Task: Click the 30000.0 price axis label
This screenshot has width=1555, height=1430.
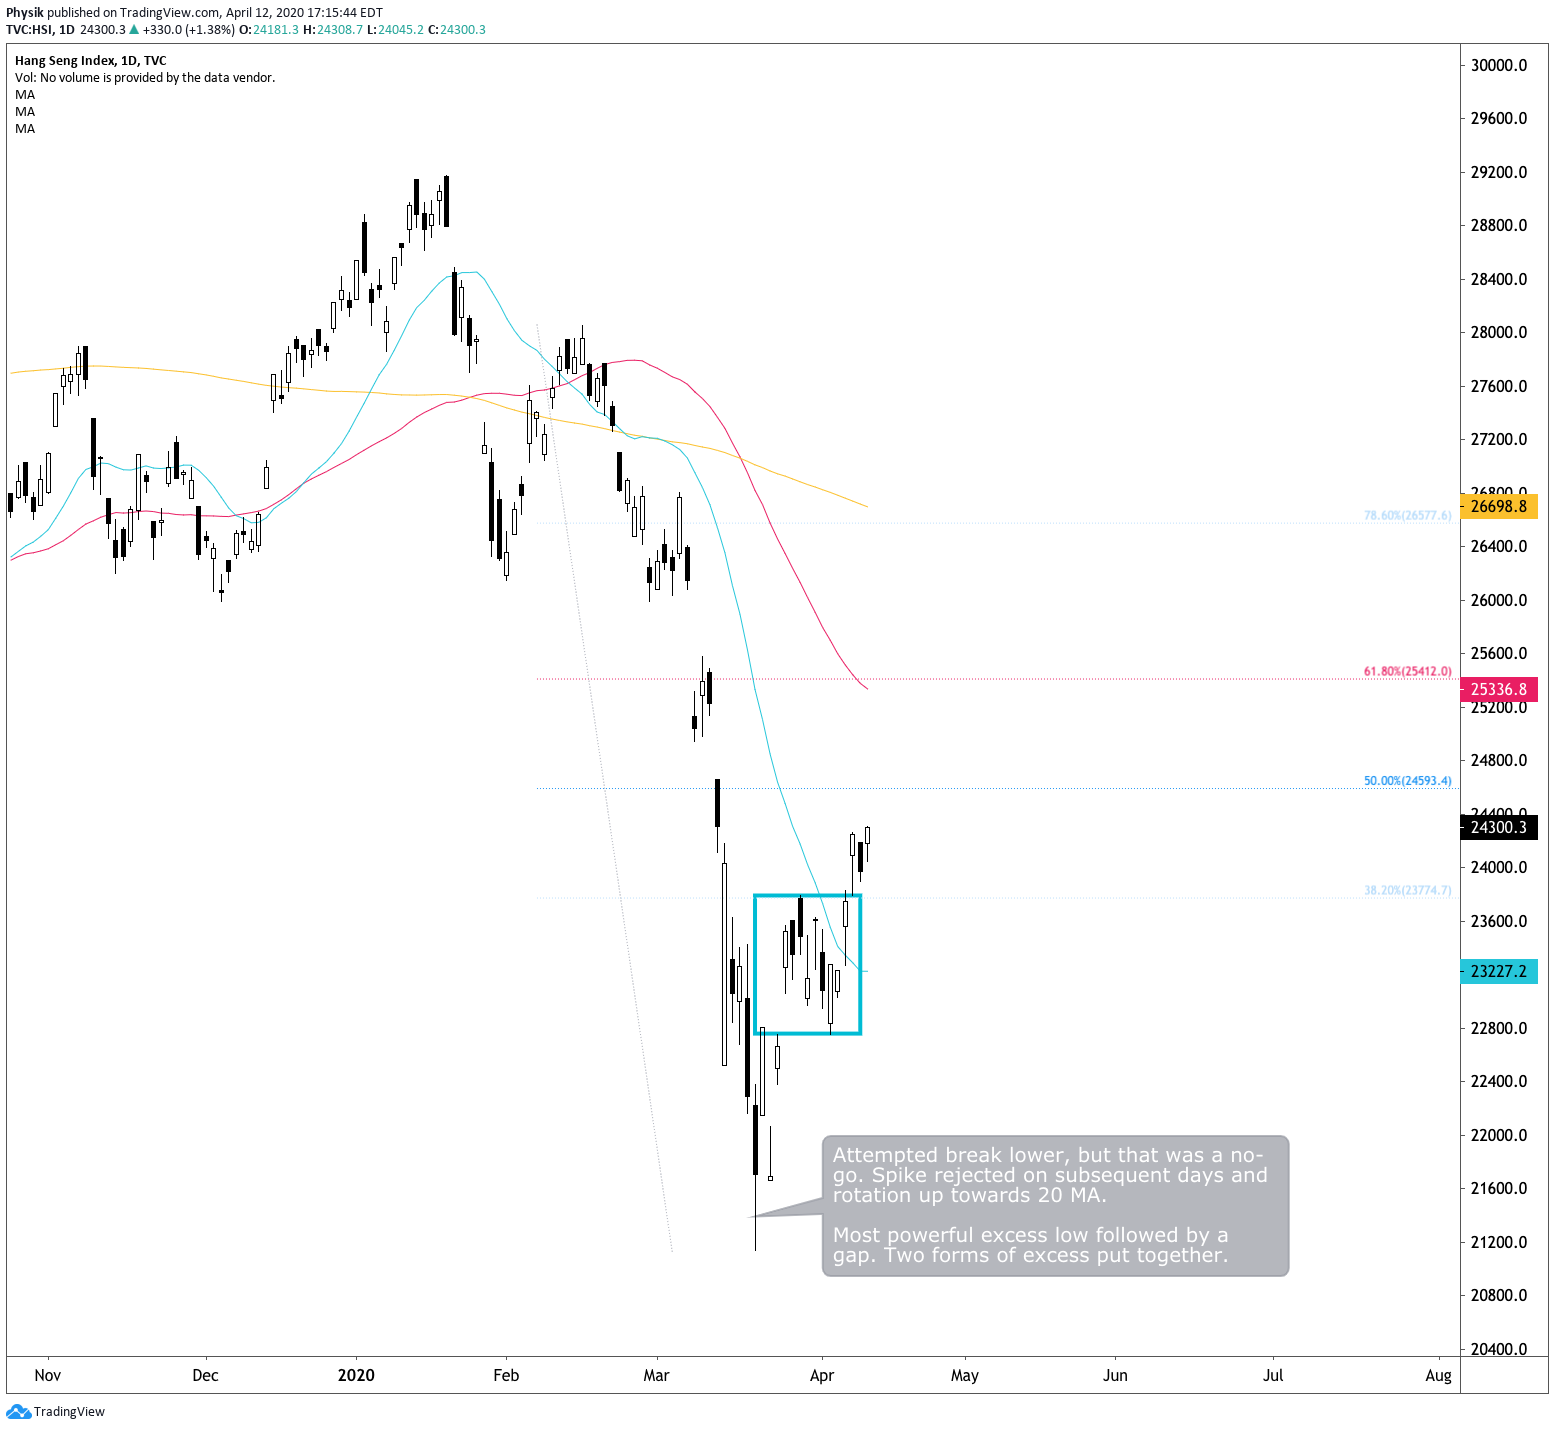Action: [x=1499, y=65]
